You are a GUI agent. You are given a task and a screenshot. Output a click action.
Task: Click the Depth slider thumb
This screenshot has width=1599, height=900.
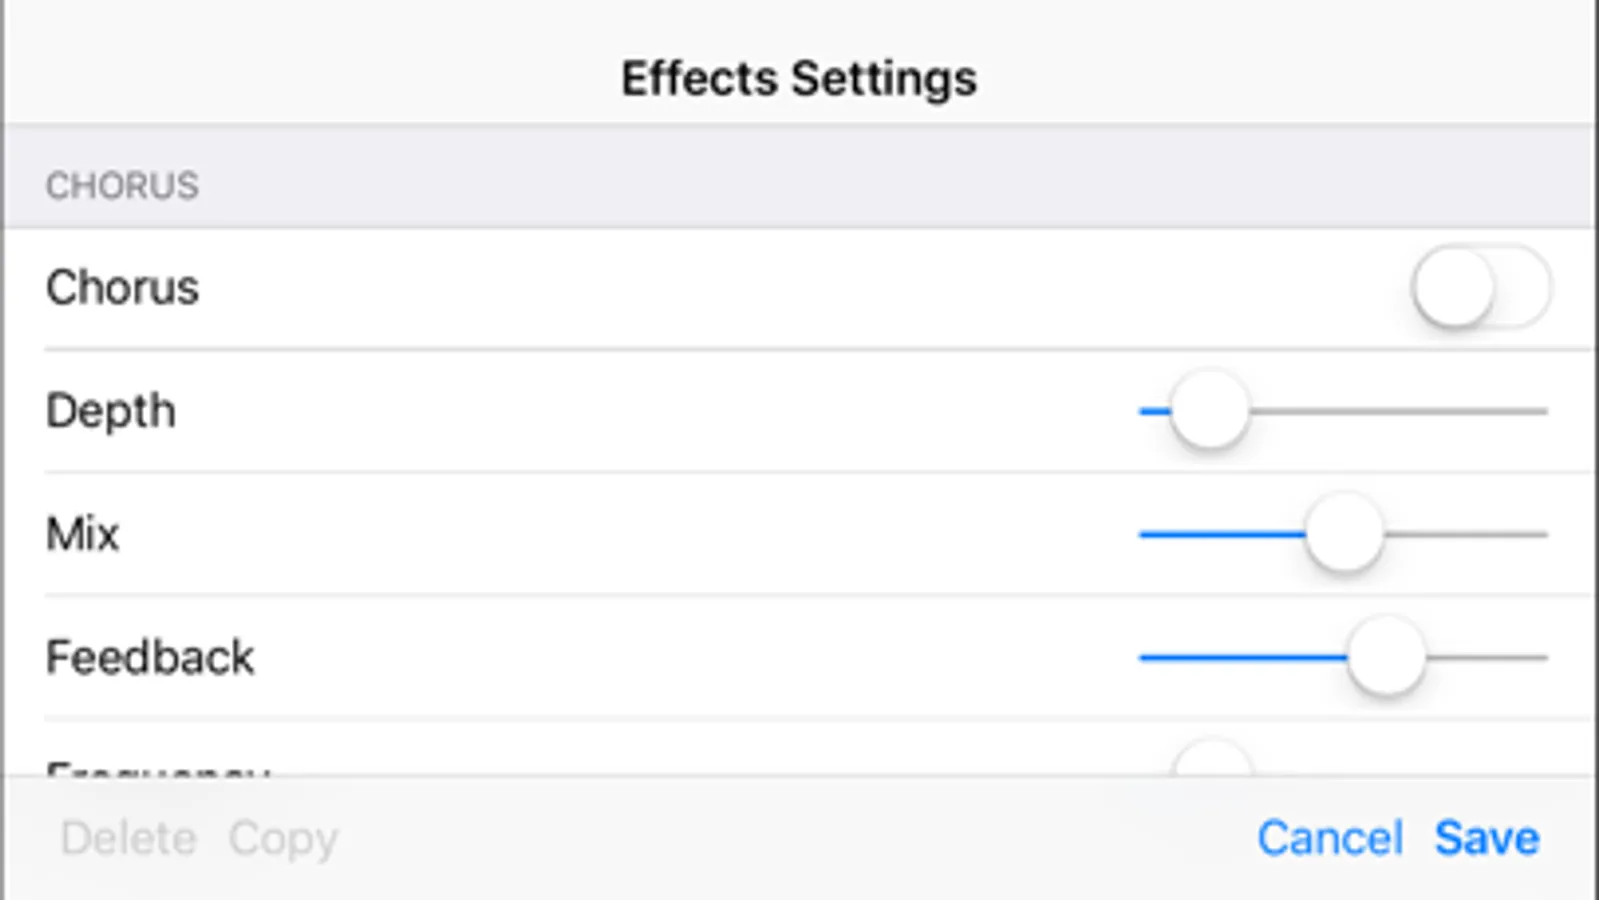click(x=1209, y=410)
